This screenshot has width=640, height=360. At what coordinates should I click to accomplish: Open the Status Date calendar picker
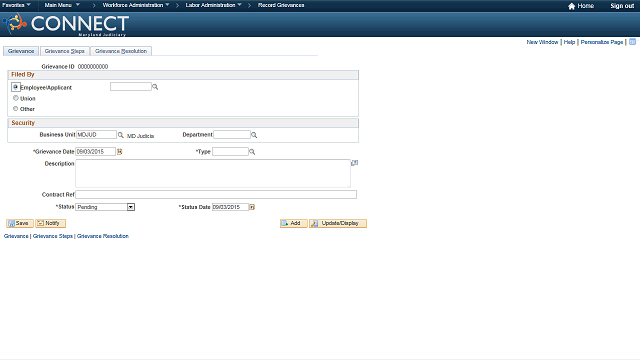coord(252,207)
